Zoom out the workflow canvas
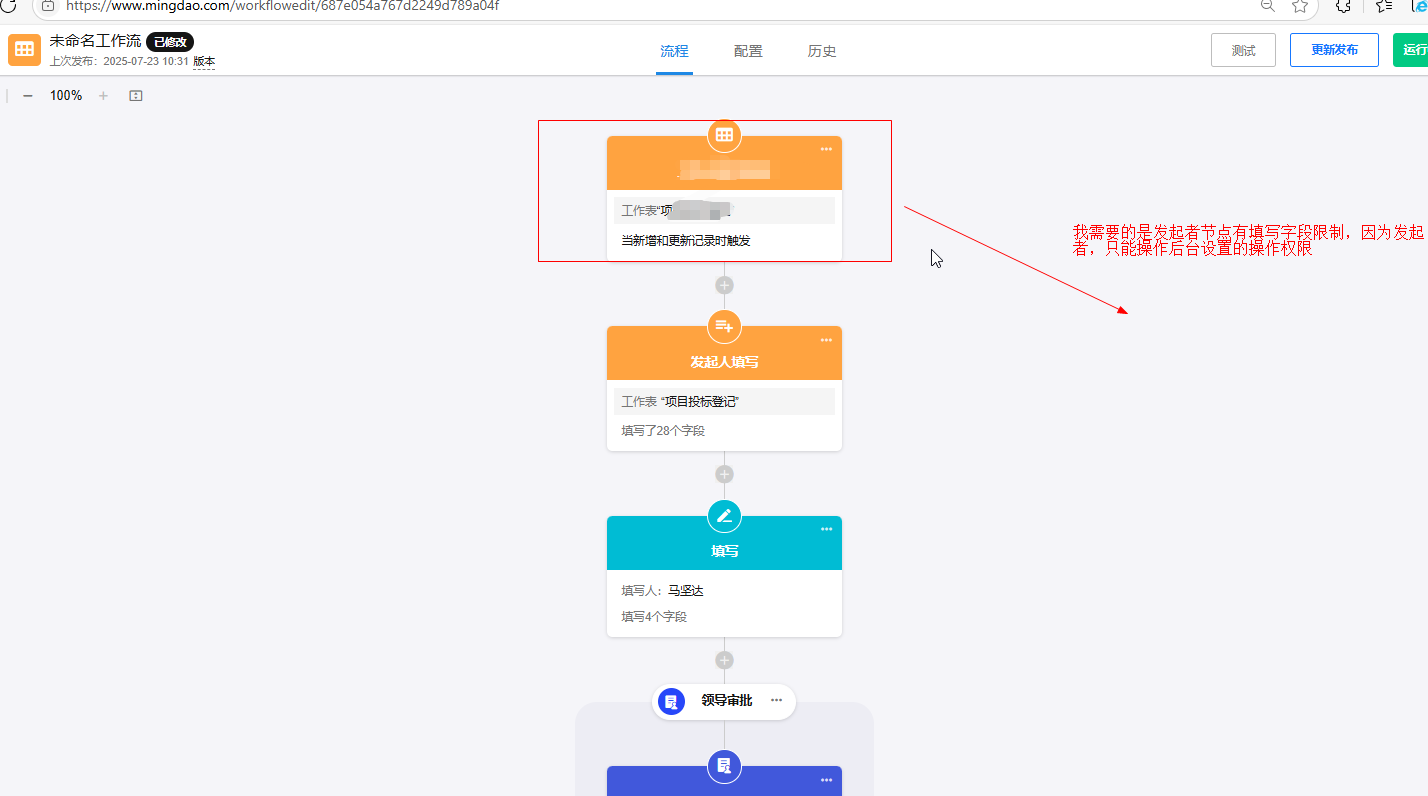 point(28,96)
